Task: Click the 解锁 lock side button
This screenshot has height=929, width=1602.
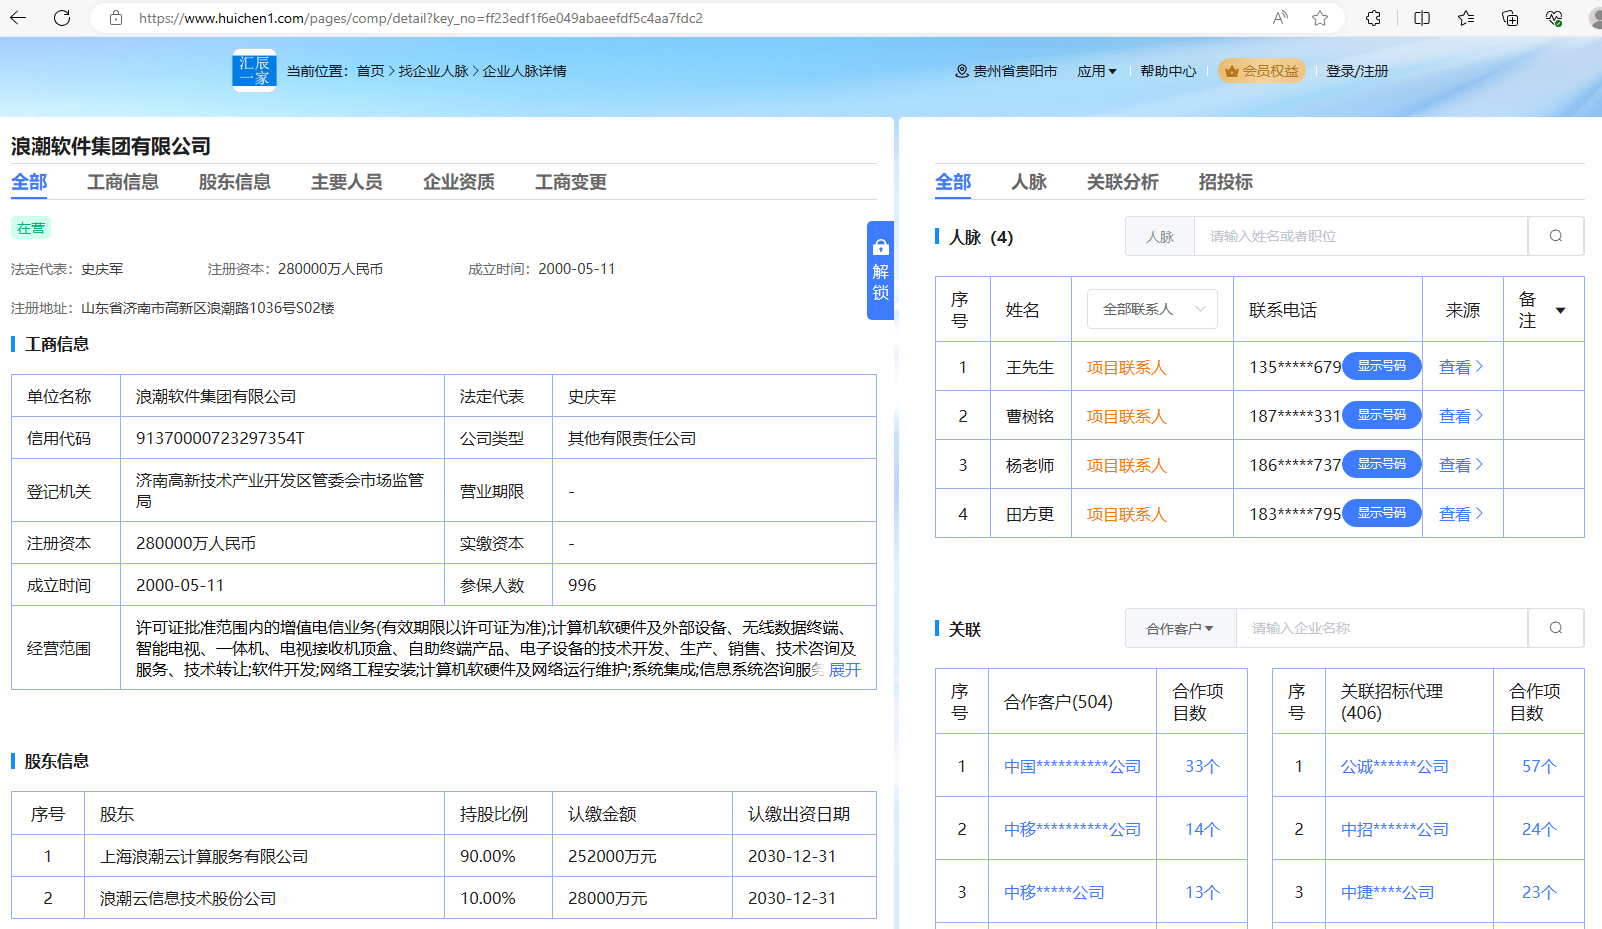Action: tap(880, 270)
